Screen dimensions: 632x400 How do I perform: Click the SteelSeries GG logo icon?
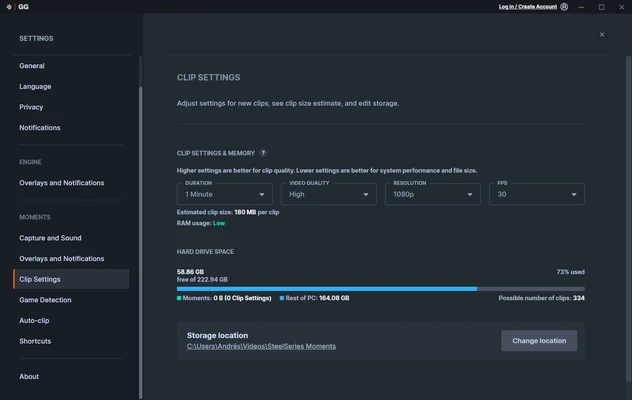pos(9,7)
